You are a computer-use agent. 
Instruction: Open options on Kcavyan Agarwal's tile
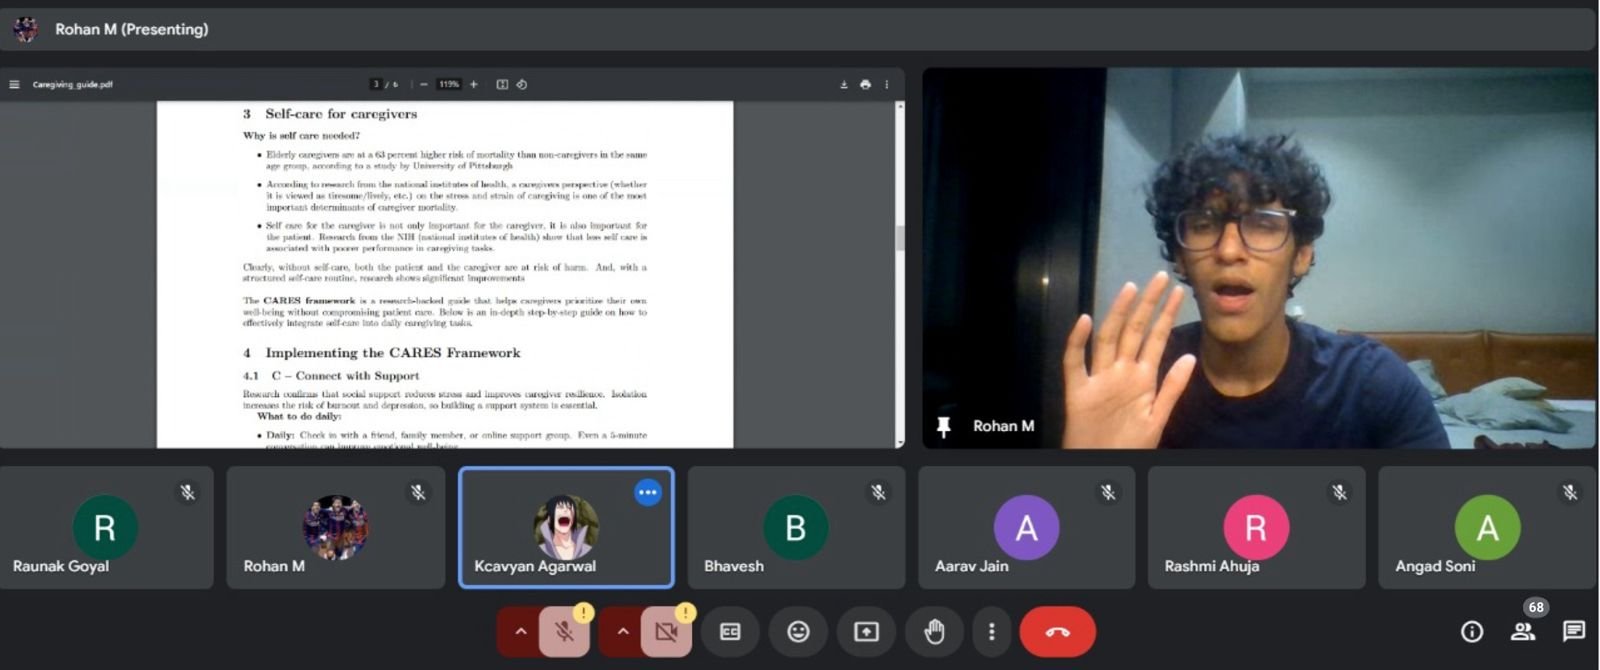tap(648, 492)
